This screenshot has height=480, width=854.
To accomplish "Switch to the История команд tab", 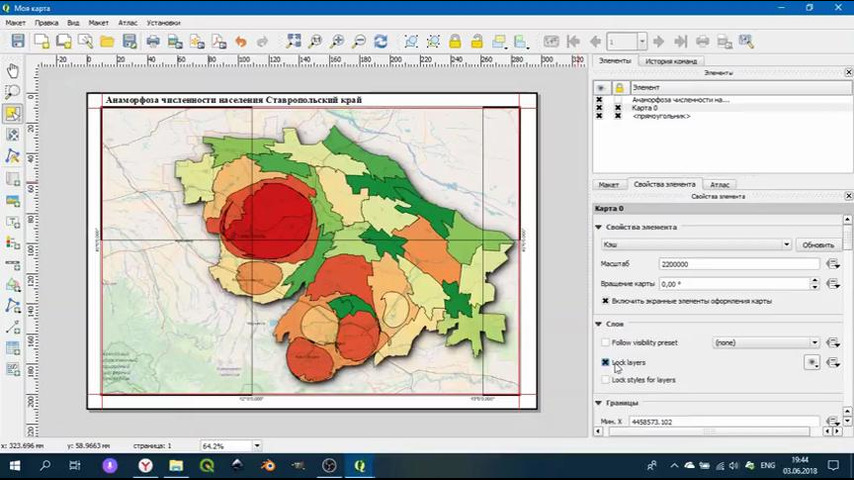I will [670, 61].
